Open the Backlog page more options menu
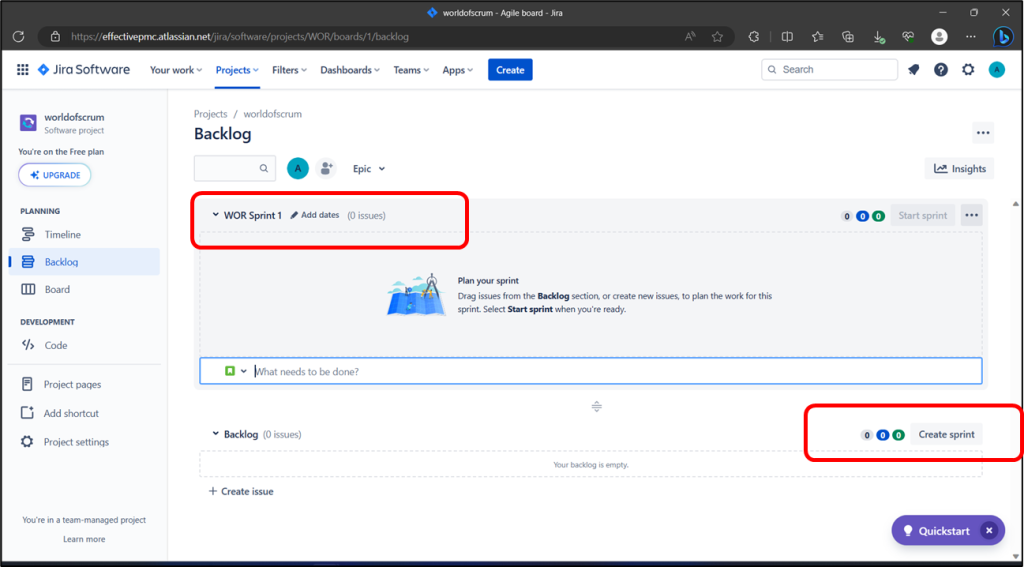Image resolution: width=1024 pixels, height=567 pixels. click(983, 133)
